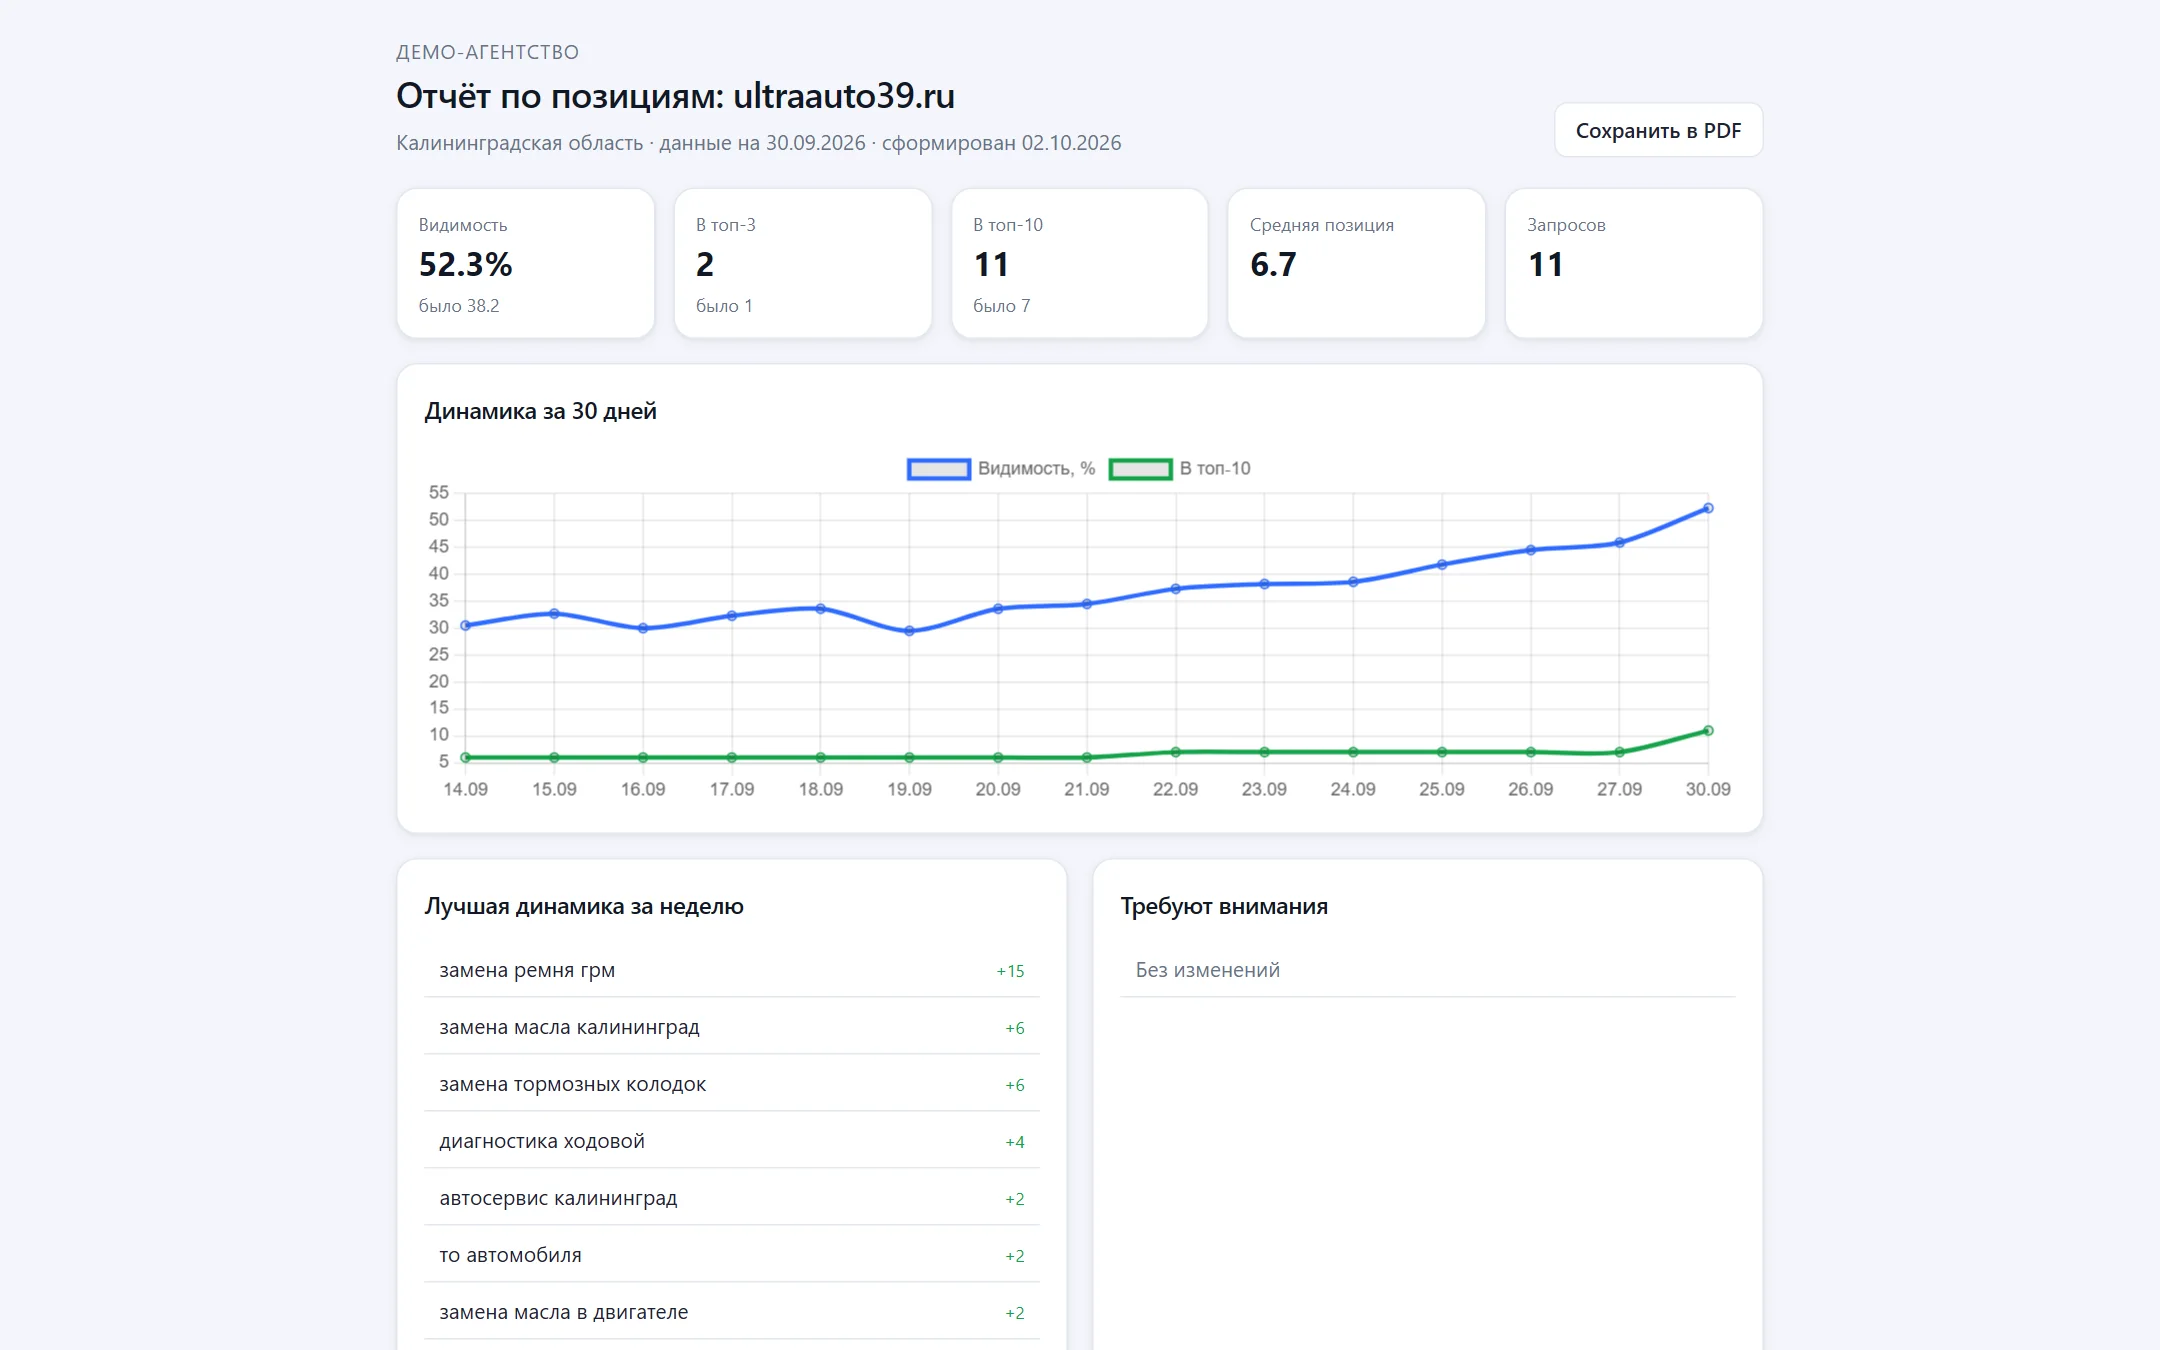Click the Калининградская область subtitle line
The height and width of the screenshot is (1350, 2160).
pyautogui.click(x=758, y=143)
